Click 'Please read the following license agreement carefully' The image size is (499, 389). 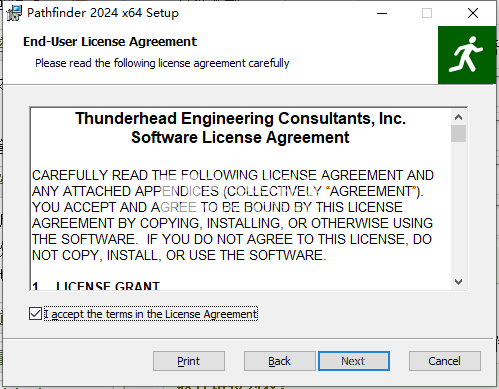point(162,63)
